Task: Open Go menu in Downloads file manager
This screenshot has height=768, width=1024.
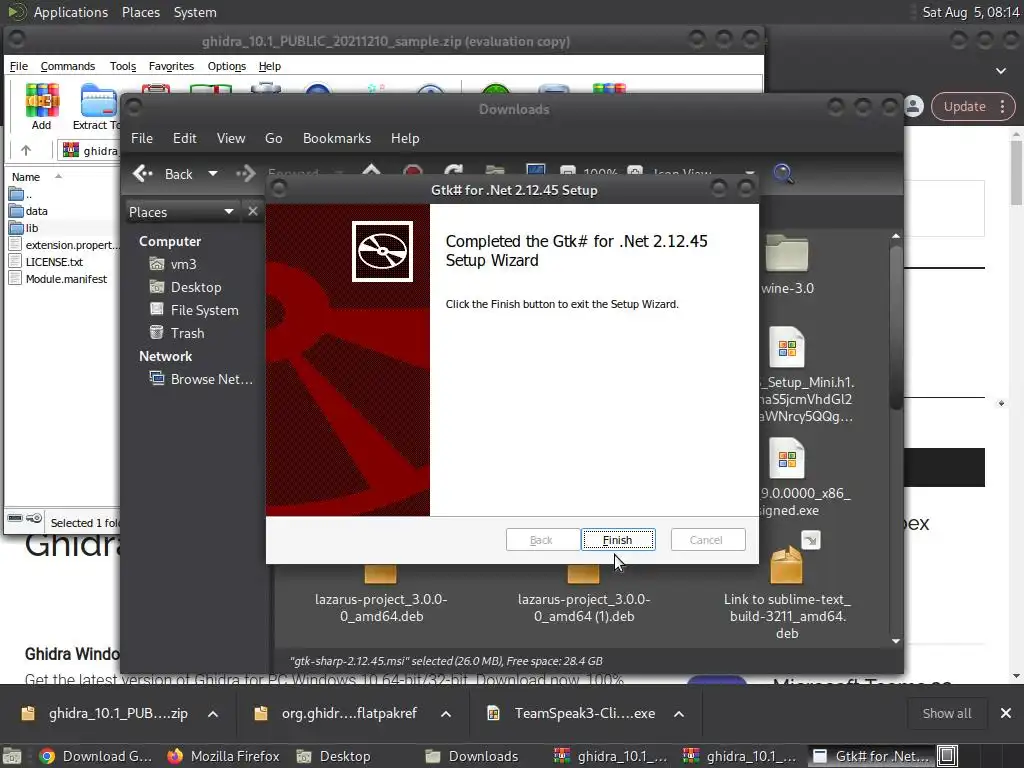Action: coord(274,138)
